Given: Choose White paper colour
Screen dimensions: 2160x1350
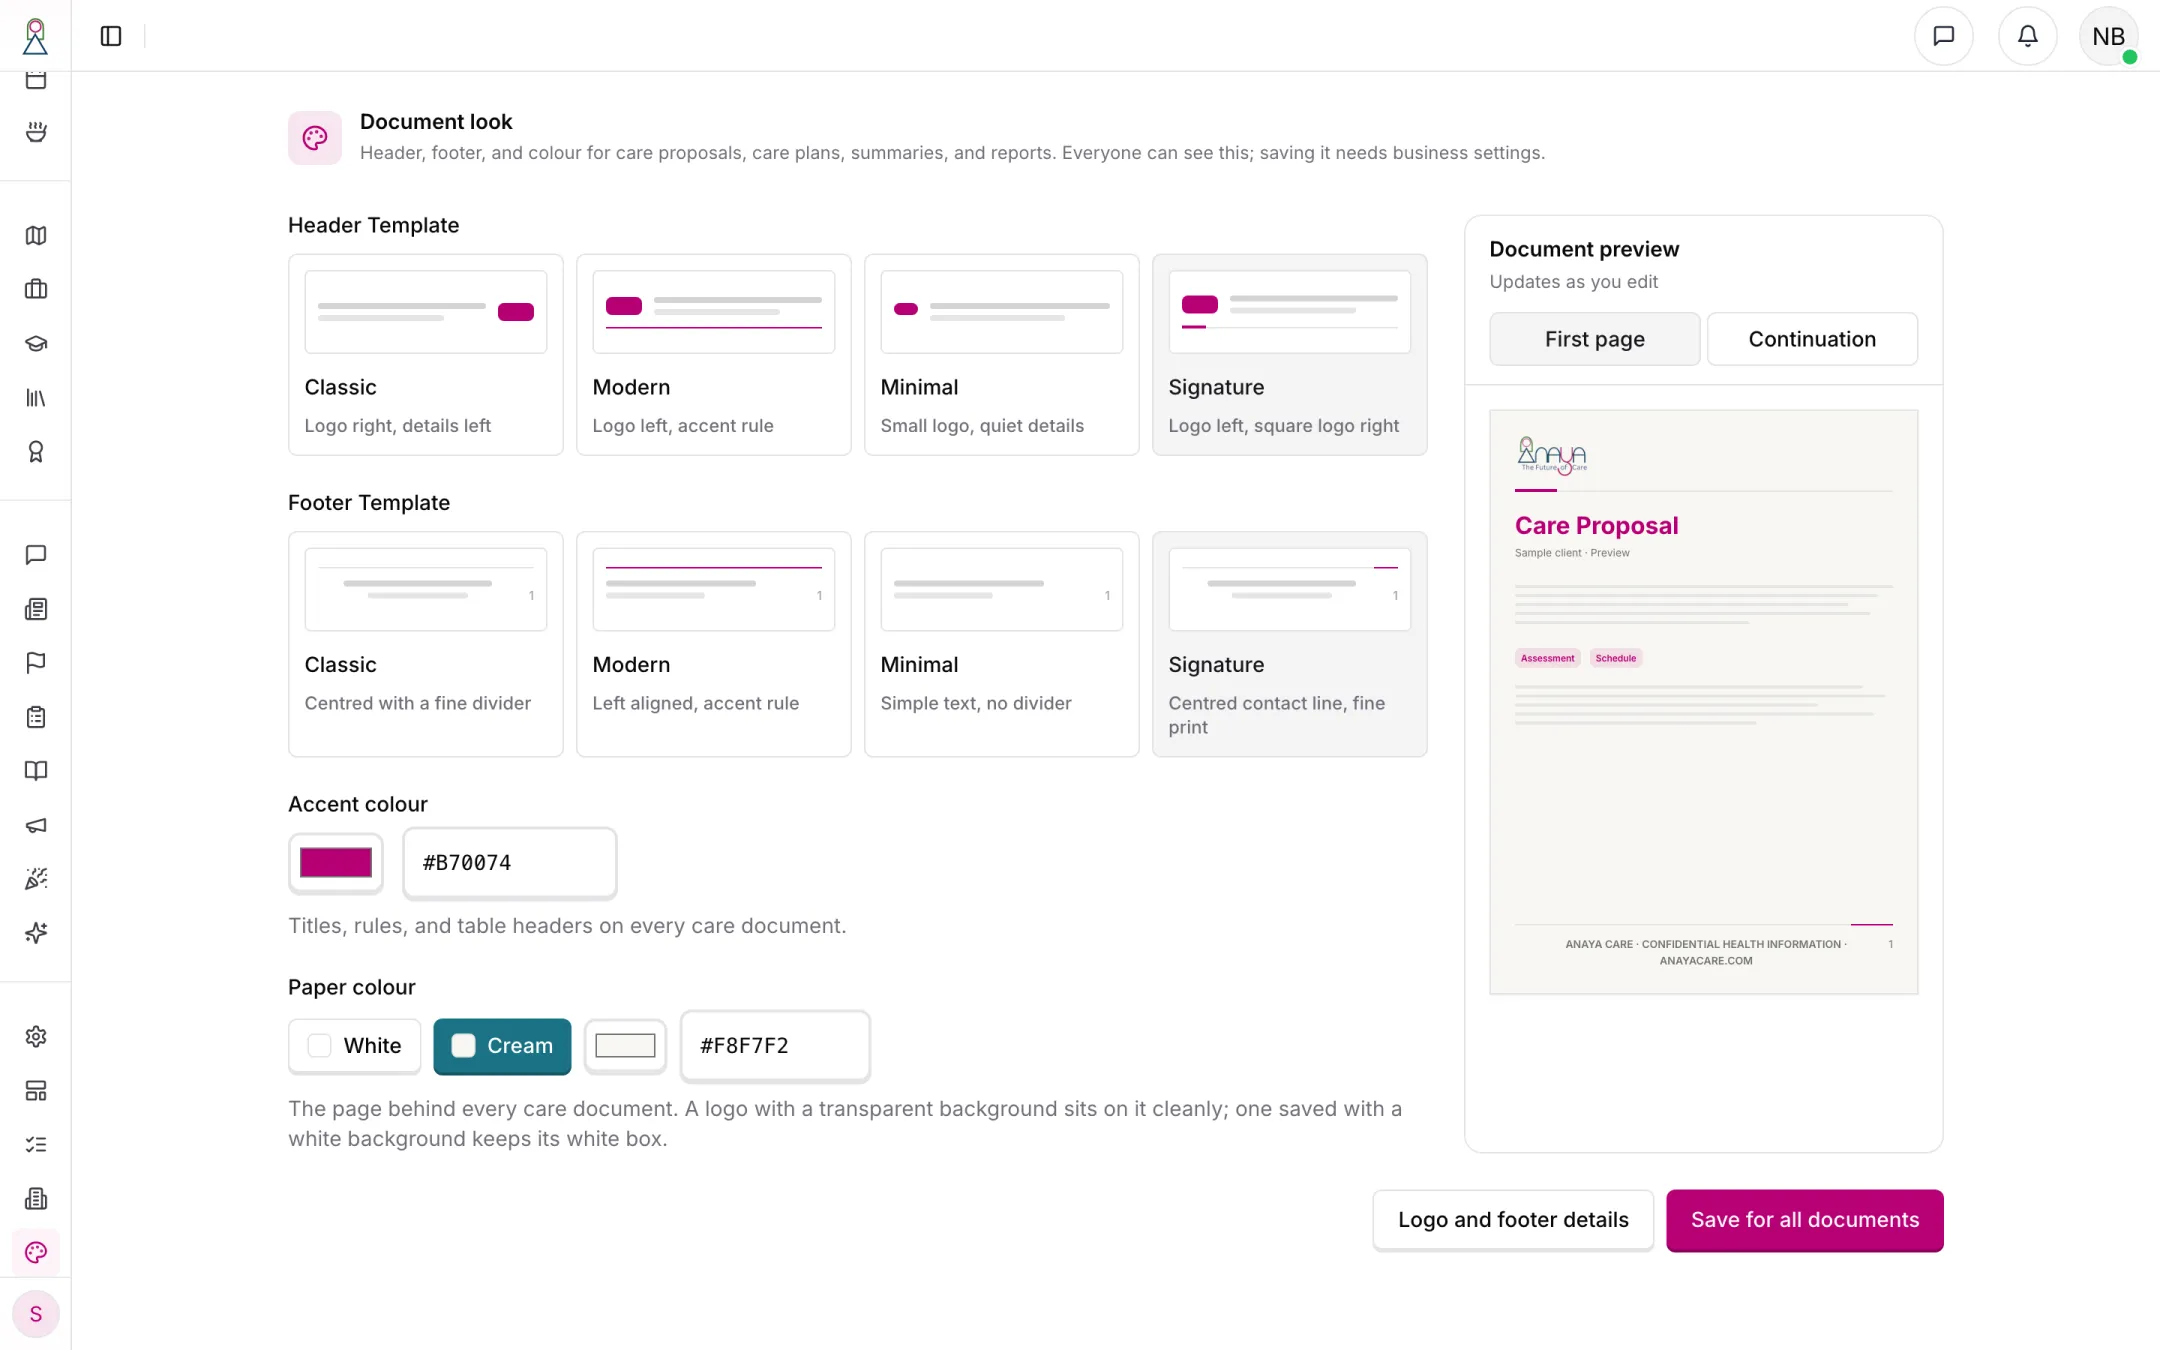Looking at the screenshot, I should (x=354, y=1046).
